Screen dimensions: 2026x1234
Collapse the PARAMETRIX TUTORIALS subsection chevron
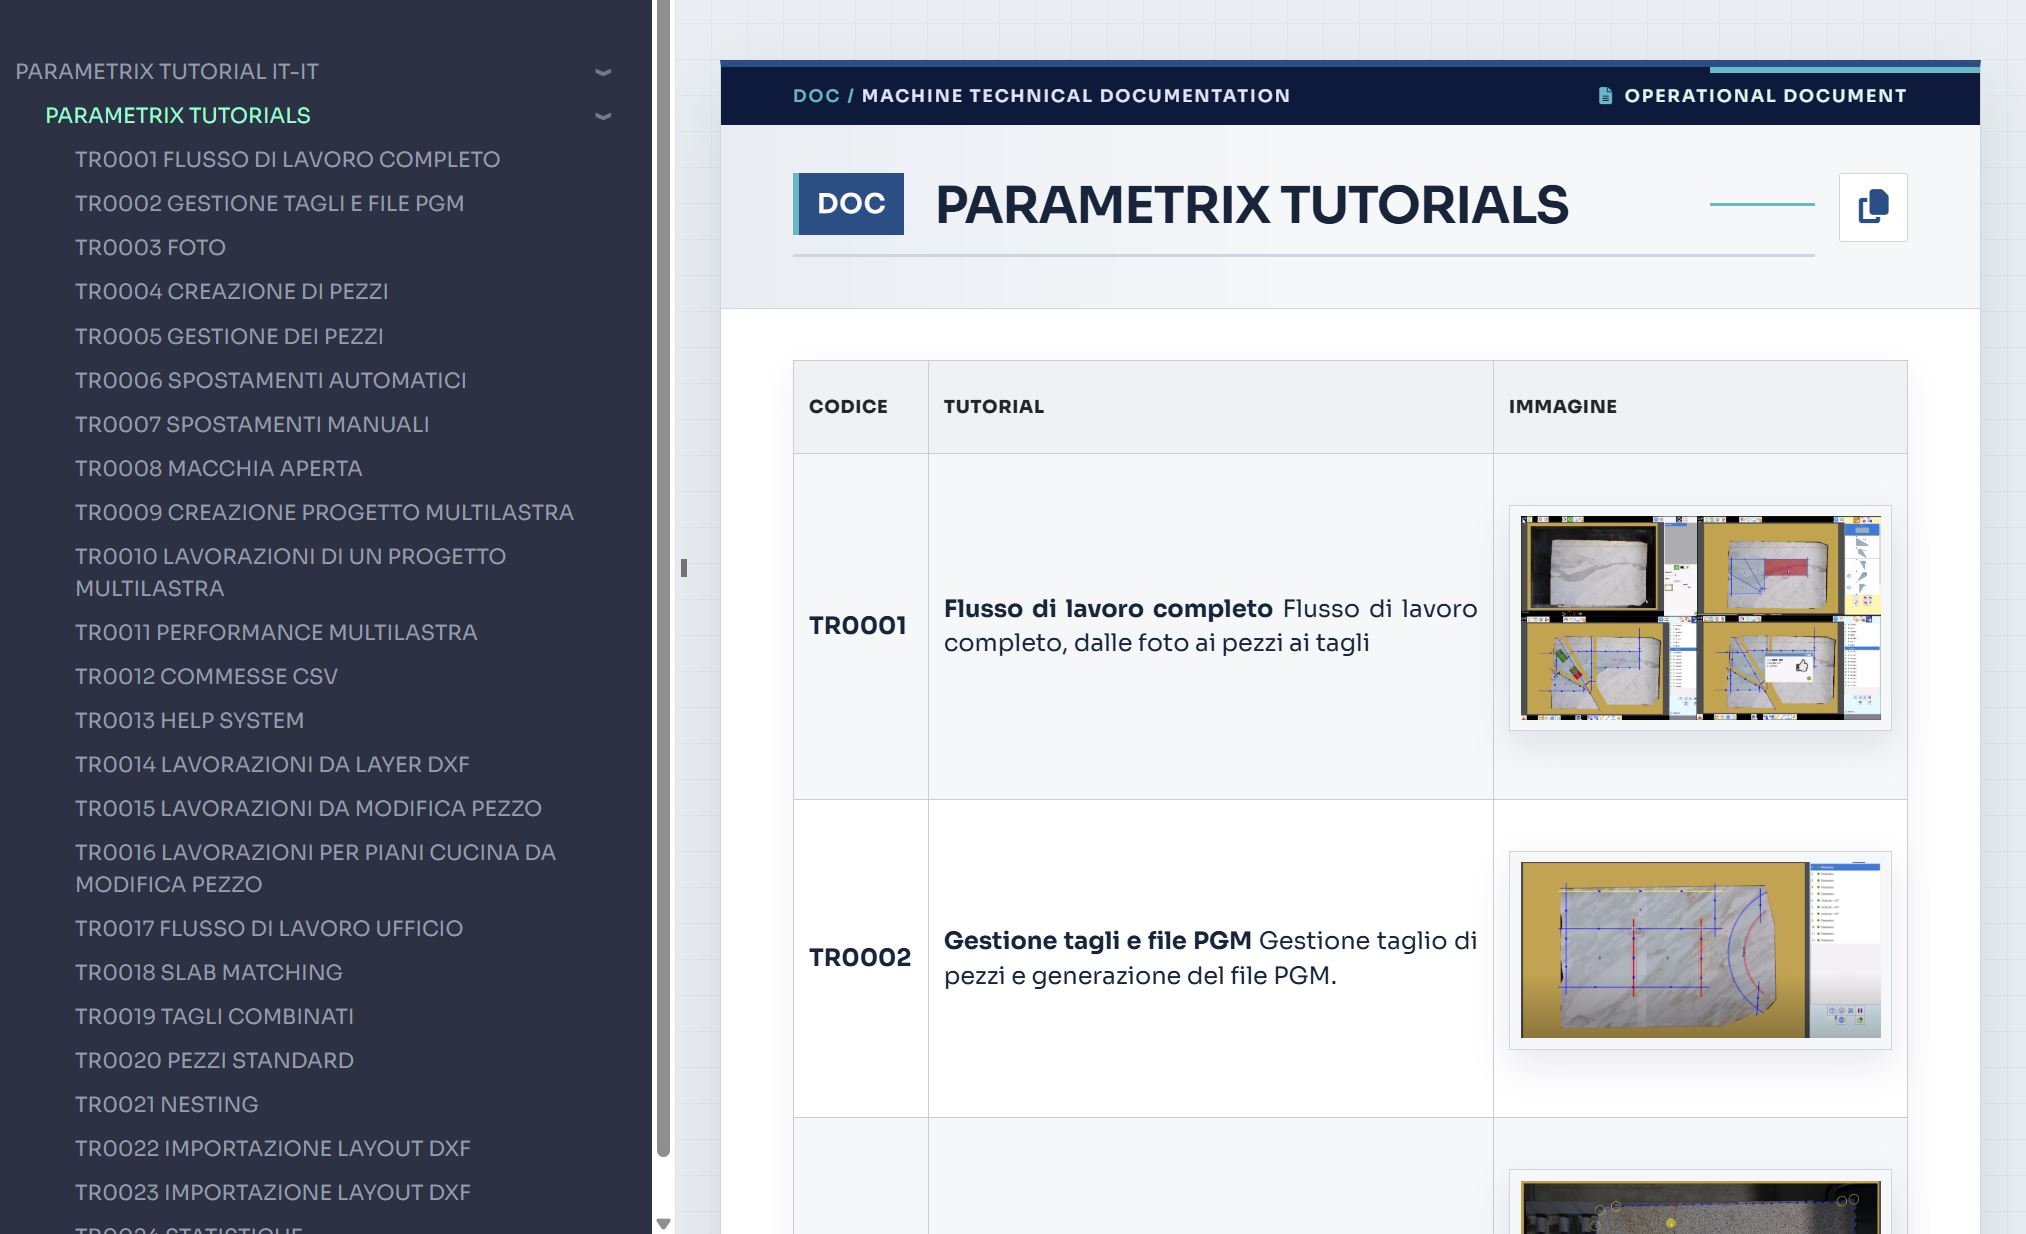pyautogui.click(x=603, y=116)
